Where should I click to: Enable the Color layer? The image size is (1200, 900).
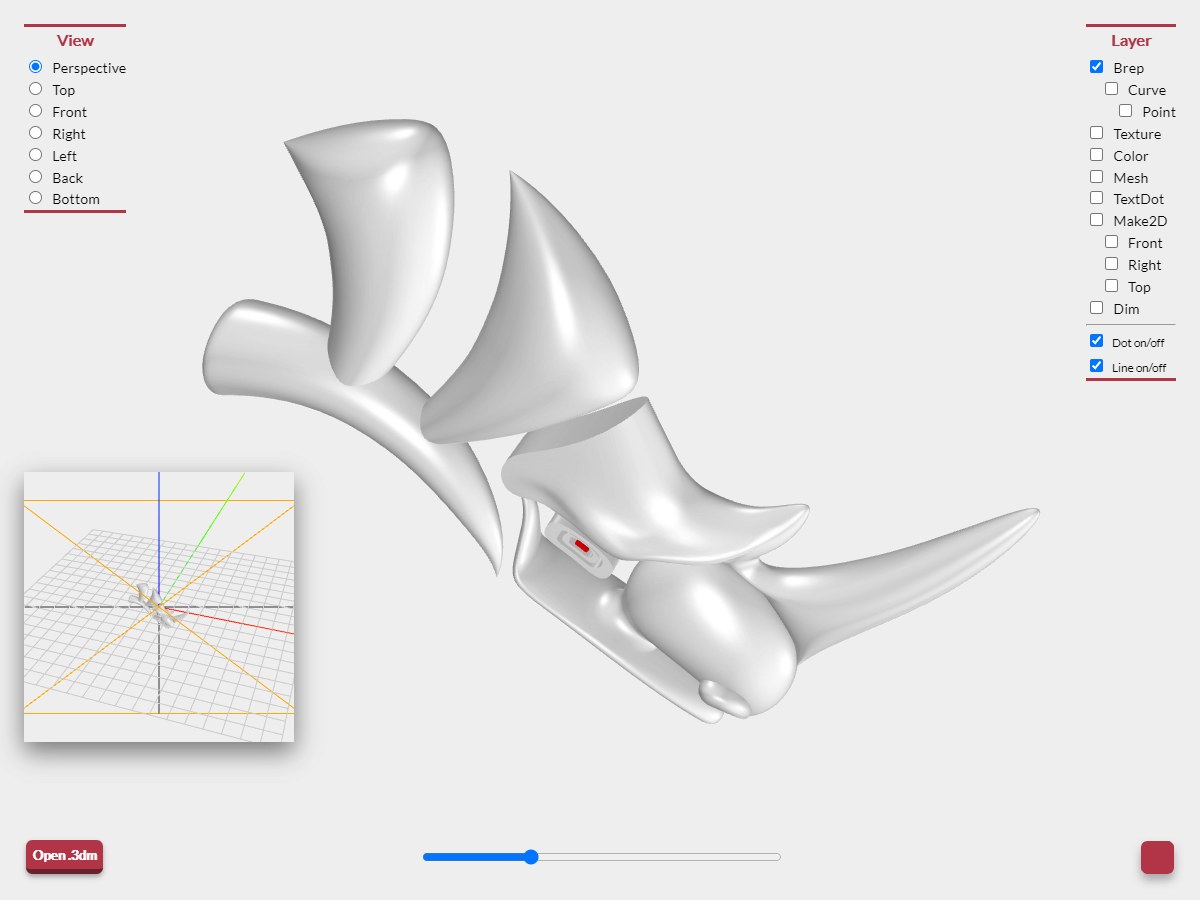coord(1096,154)
